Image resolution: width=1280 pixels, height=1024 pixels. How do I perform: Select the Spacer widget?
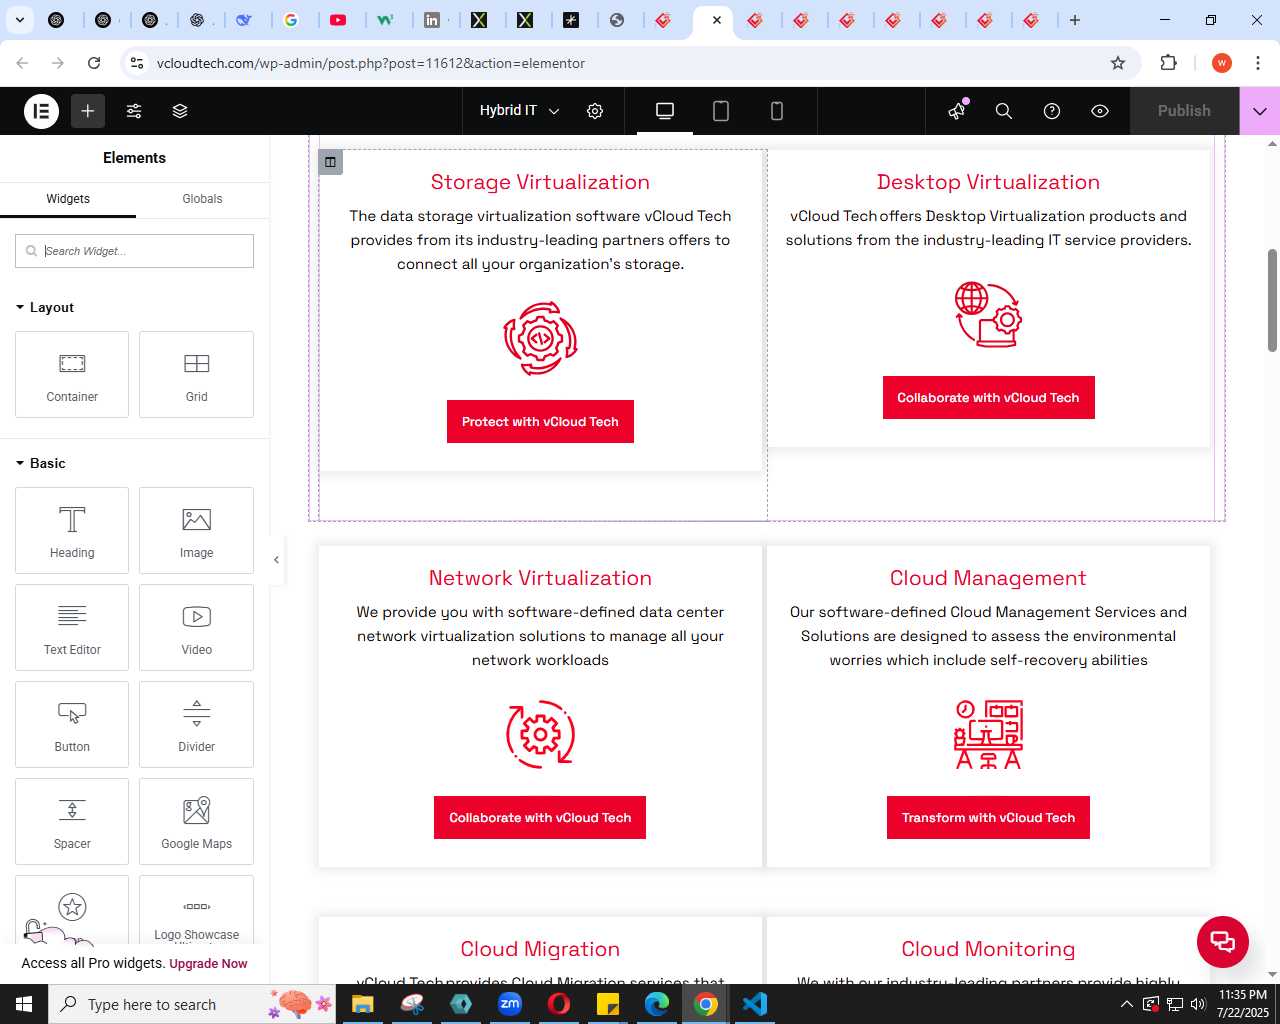click(72, 821)
